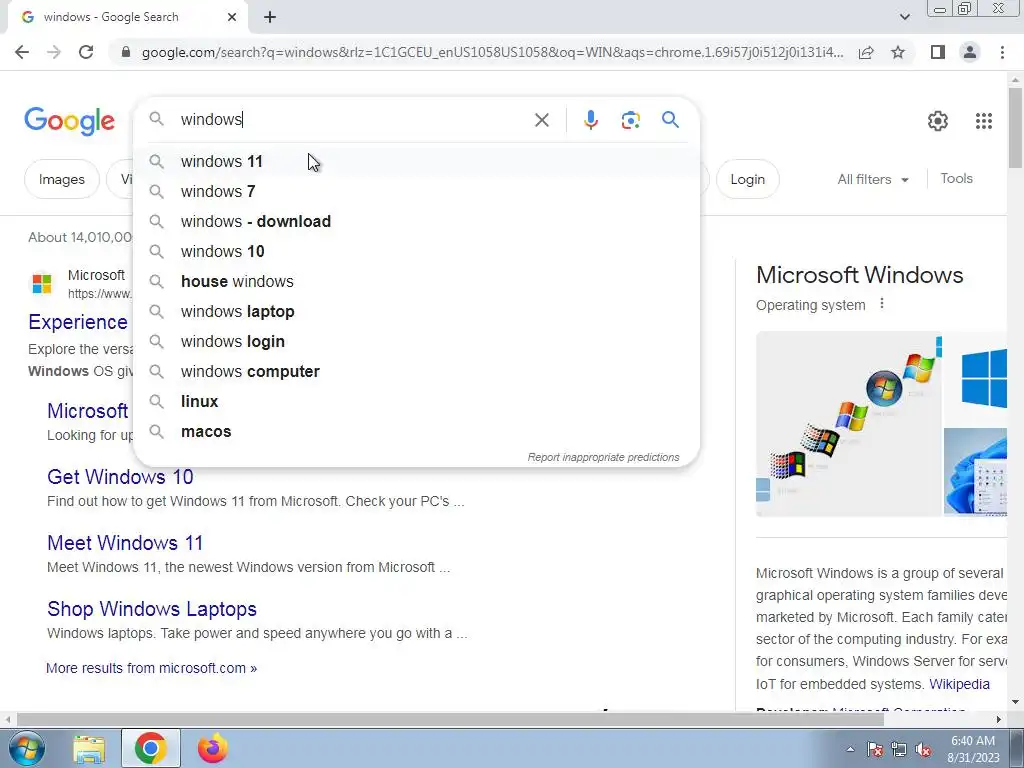This screenshot has width=1024, height=768.
Task: Open the Wikipedia link in knowledge panel
Action: pyautogui.click(x=959, y=684)
